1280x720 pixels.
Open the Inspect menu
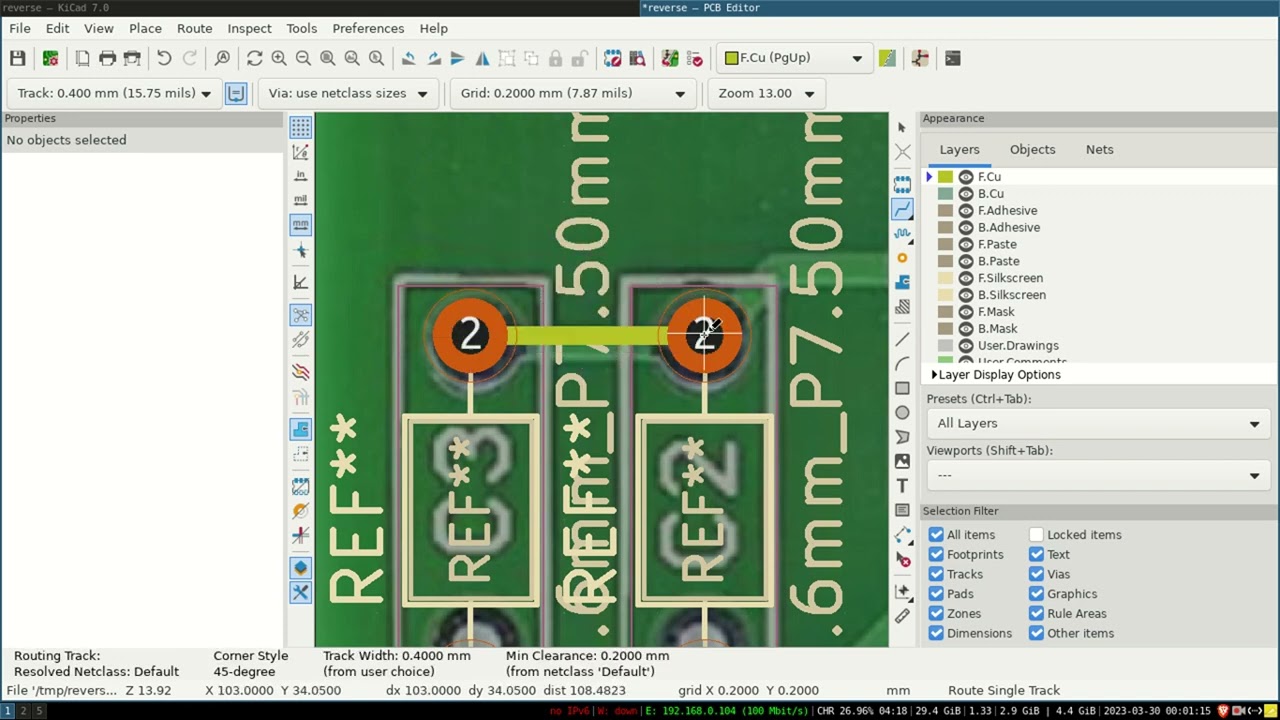(249, 28)
